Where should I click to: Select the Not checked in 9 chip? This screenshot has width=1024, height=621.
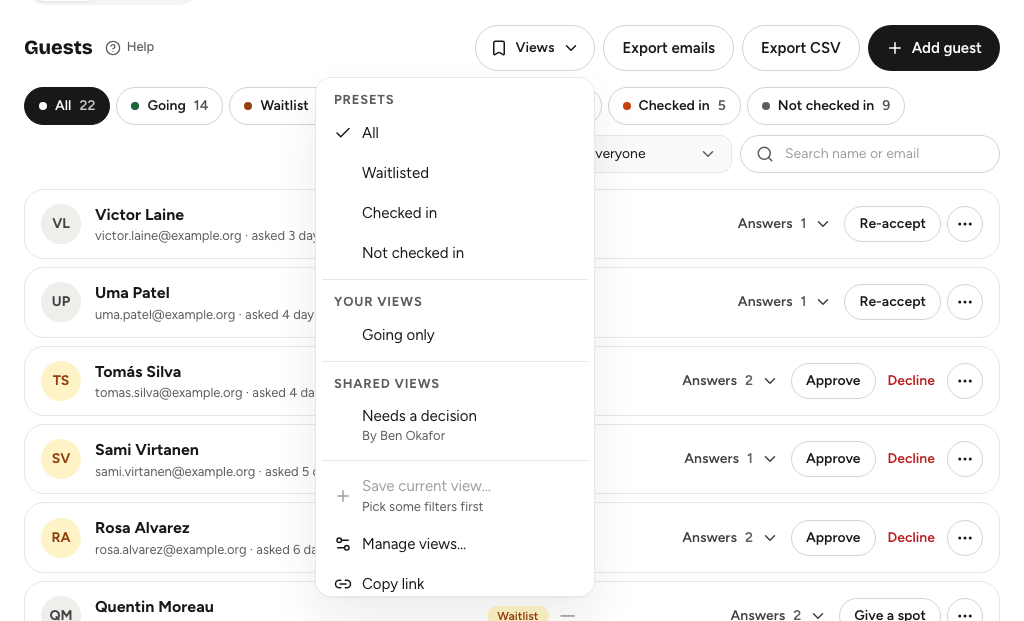[x=825, y=106]
